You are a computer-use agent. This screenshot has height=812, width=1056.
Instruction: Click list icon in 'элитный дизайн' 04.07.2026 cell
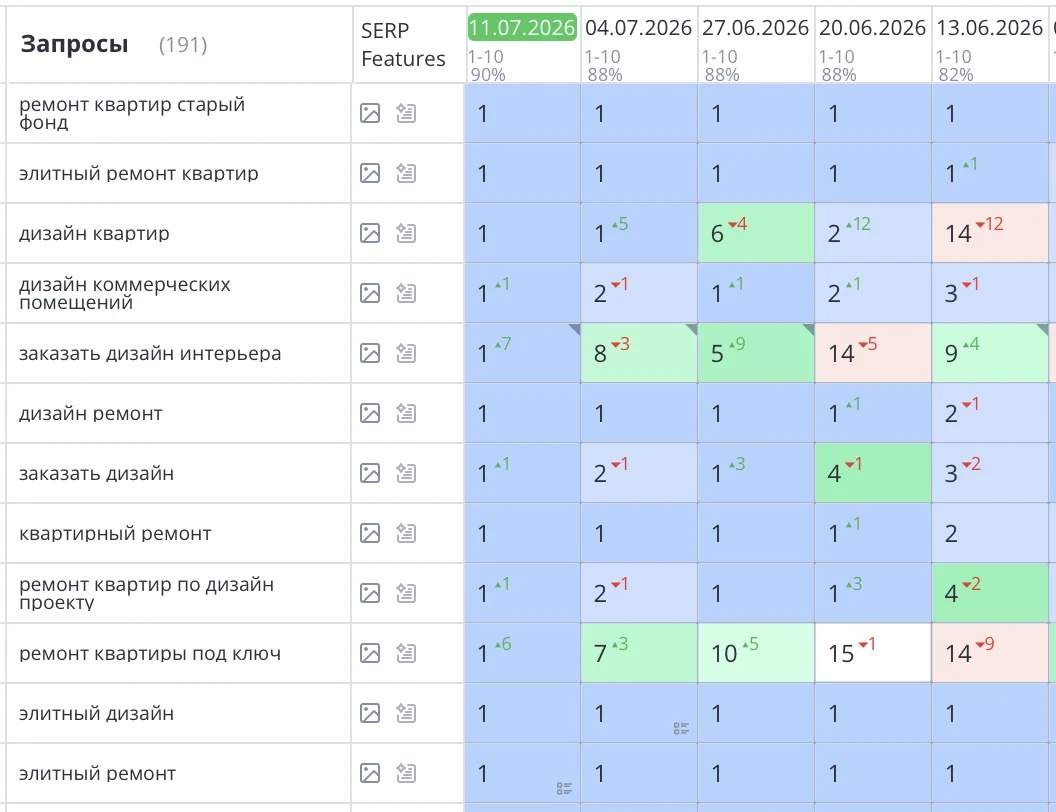click(681, 729)
